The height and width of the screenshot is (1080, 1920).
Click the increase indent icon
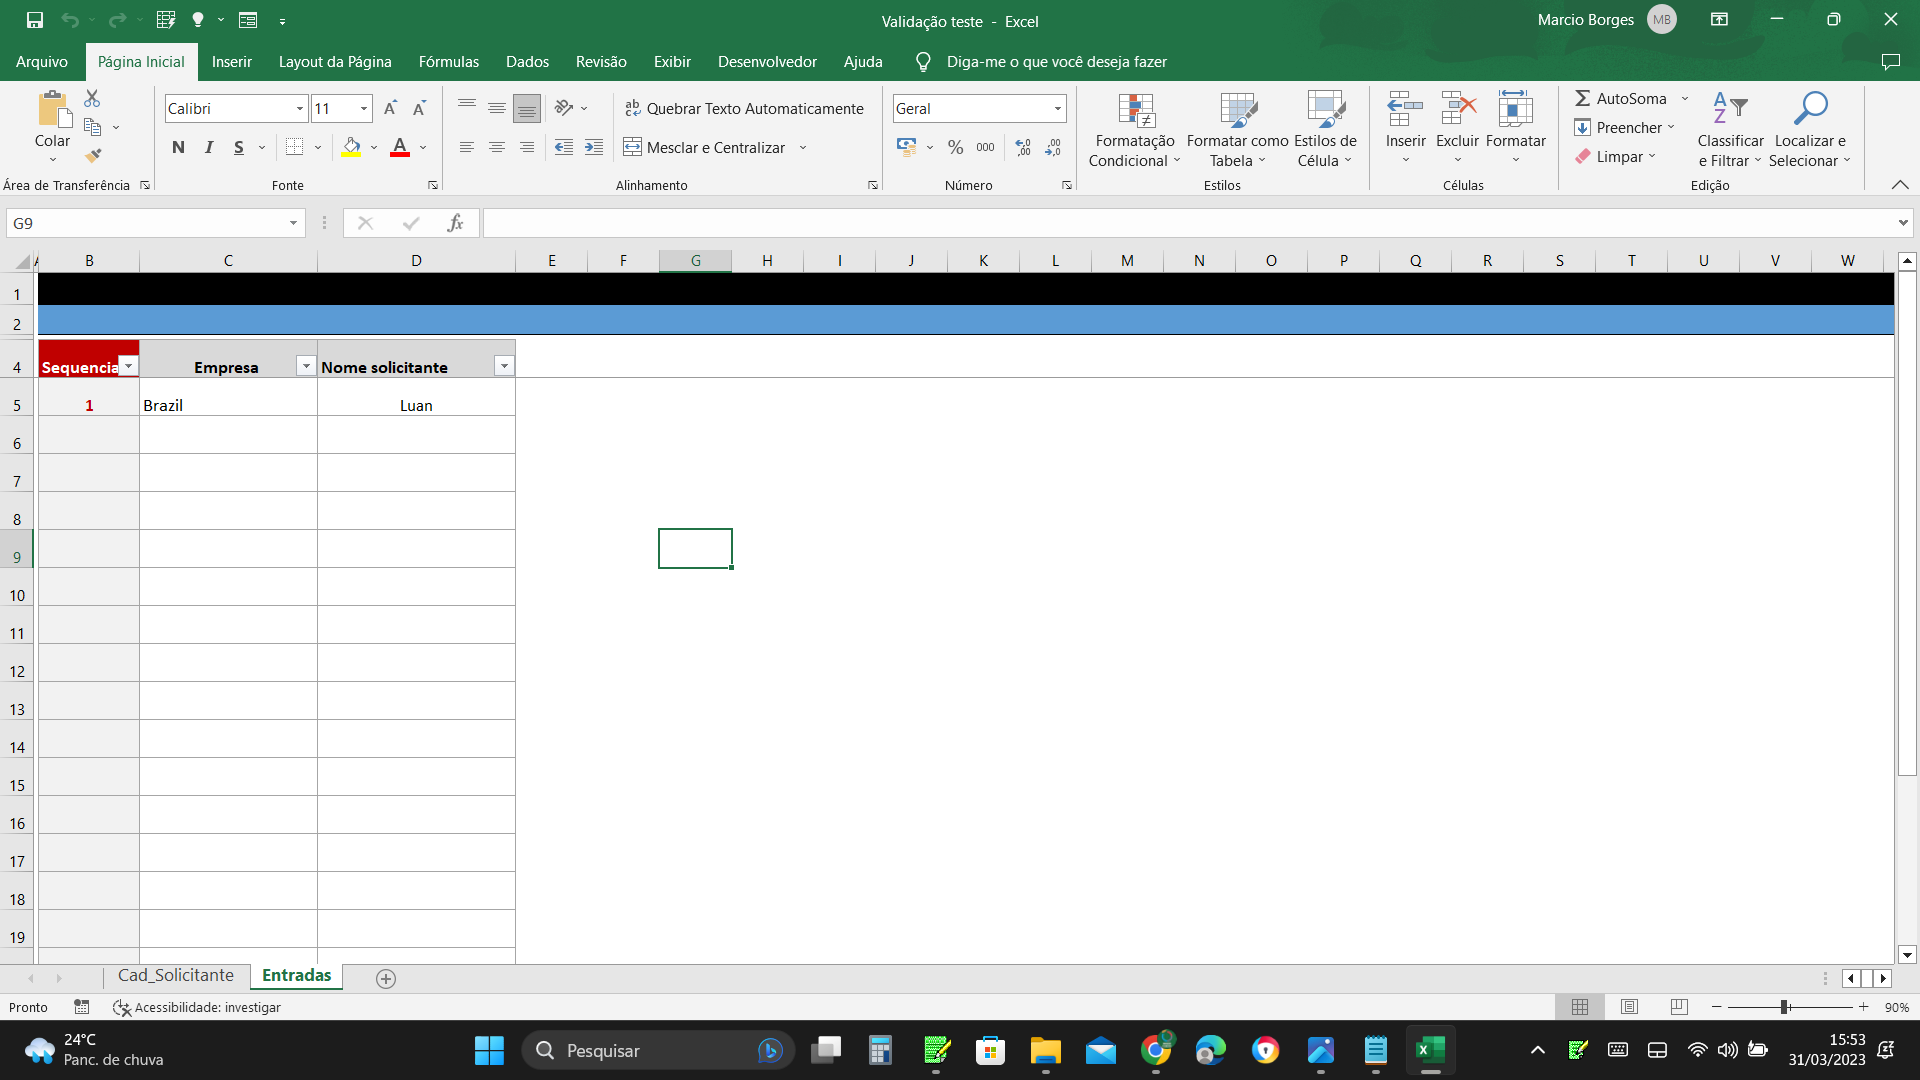coord(594,147)
